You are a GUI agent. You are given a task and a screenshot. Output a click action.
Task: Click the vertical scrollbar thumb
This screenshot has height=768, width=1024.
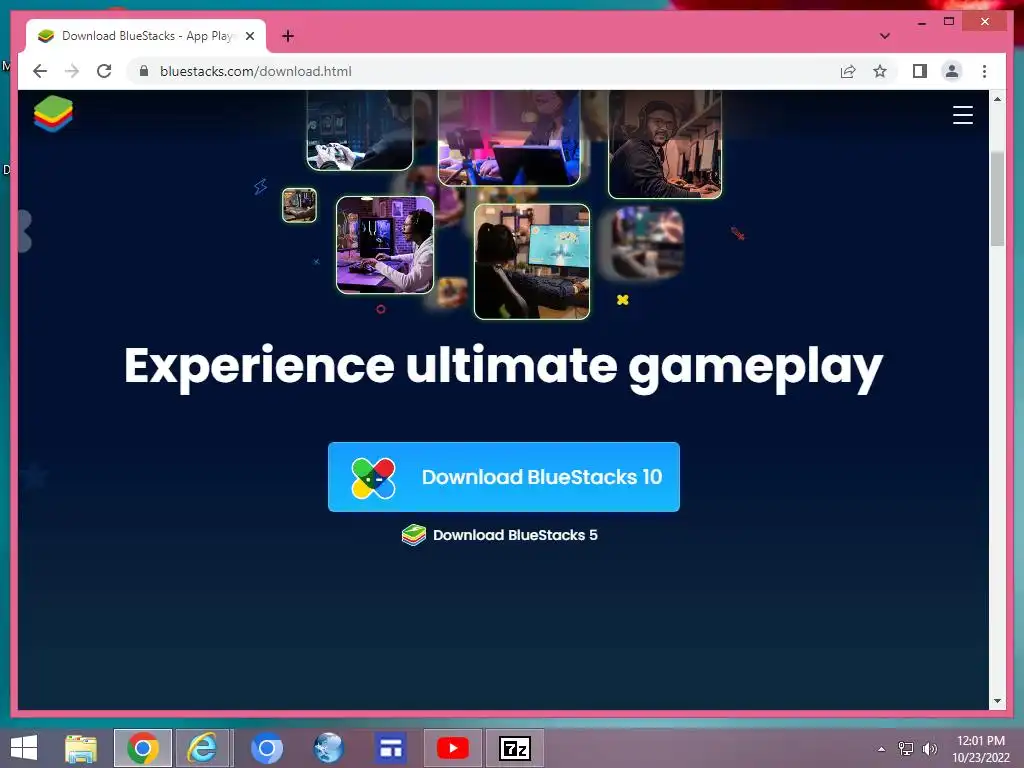[x=997, y=199]
